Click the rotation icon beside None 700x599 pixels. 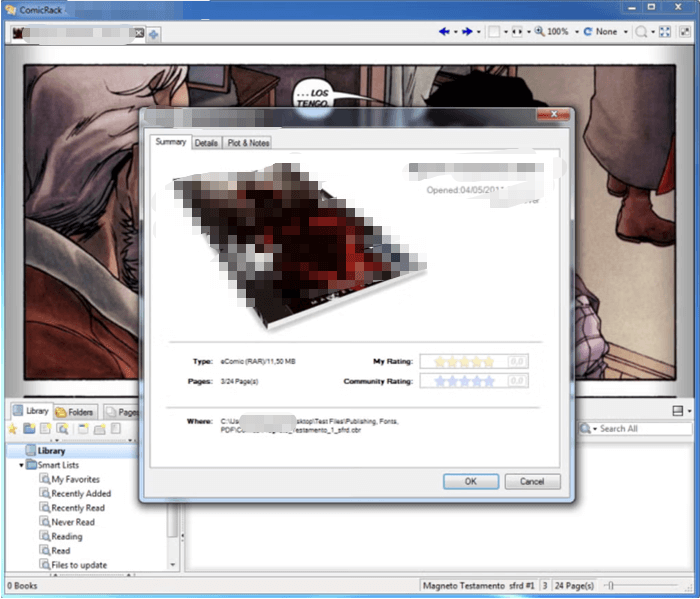pyautogui.click(x=587, y=32)
